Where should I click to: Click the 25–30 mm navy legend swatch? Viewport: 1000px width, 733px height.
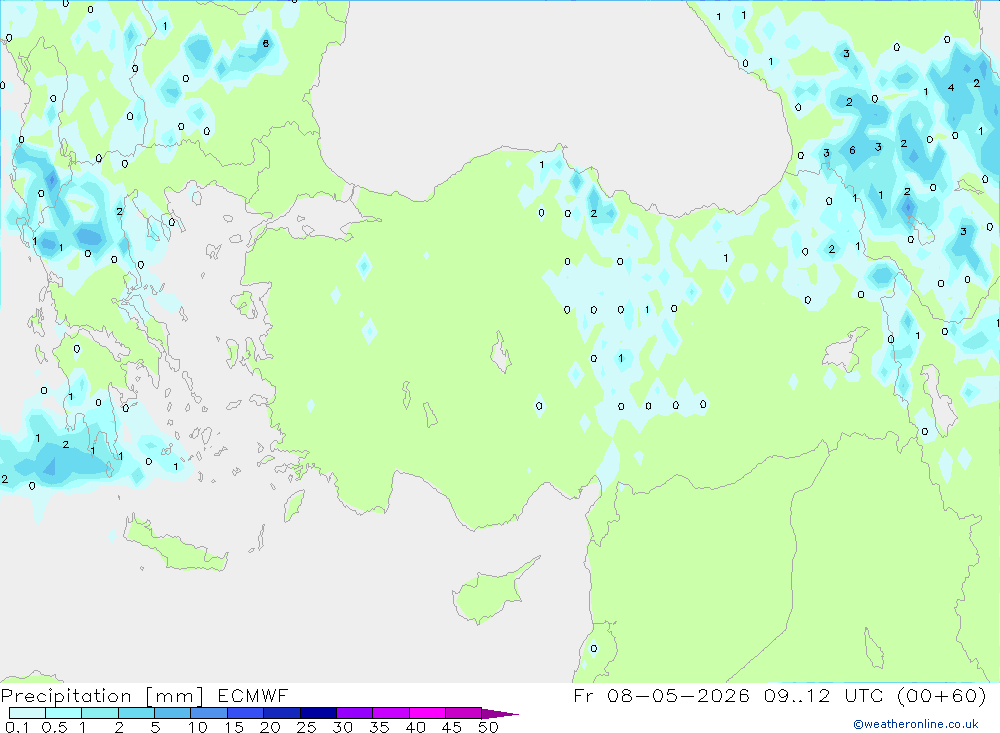click(x=318, y=713)
